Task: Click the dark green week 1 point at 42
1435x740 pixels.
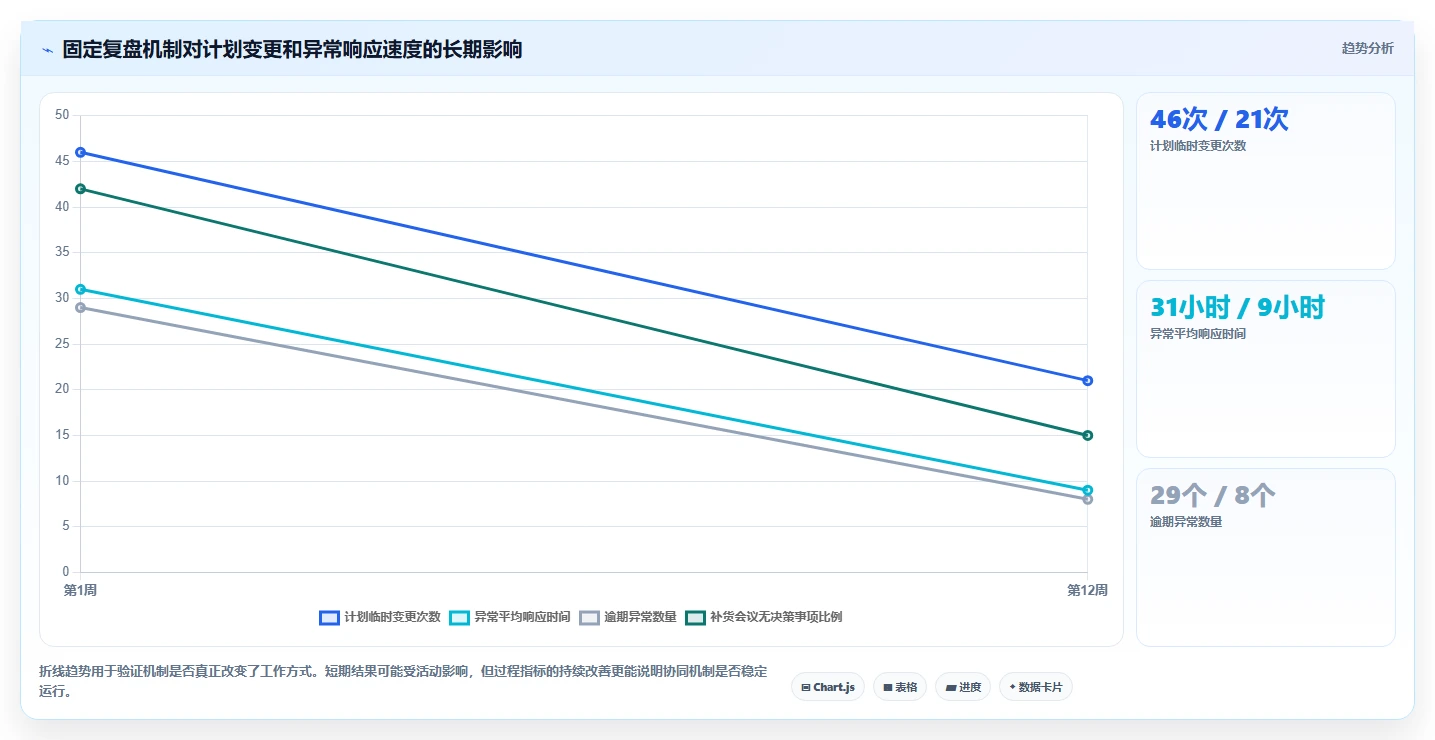Action: [x=80, y=189]
